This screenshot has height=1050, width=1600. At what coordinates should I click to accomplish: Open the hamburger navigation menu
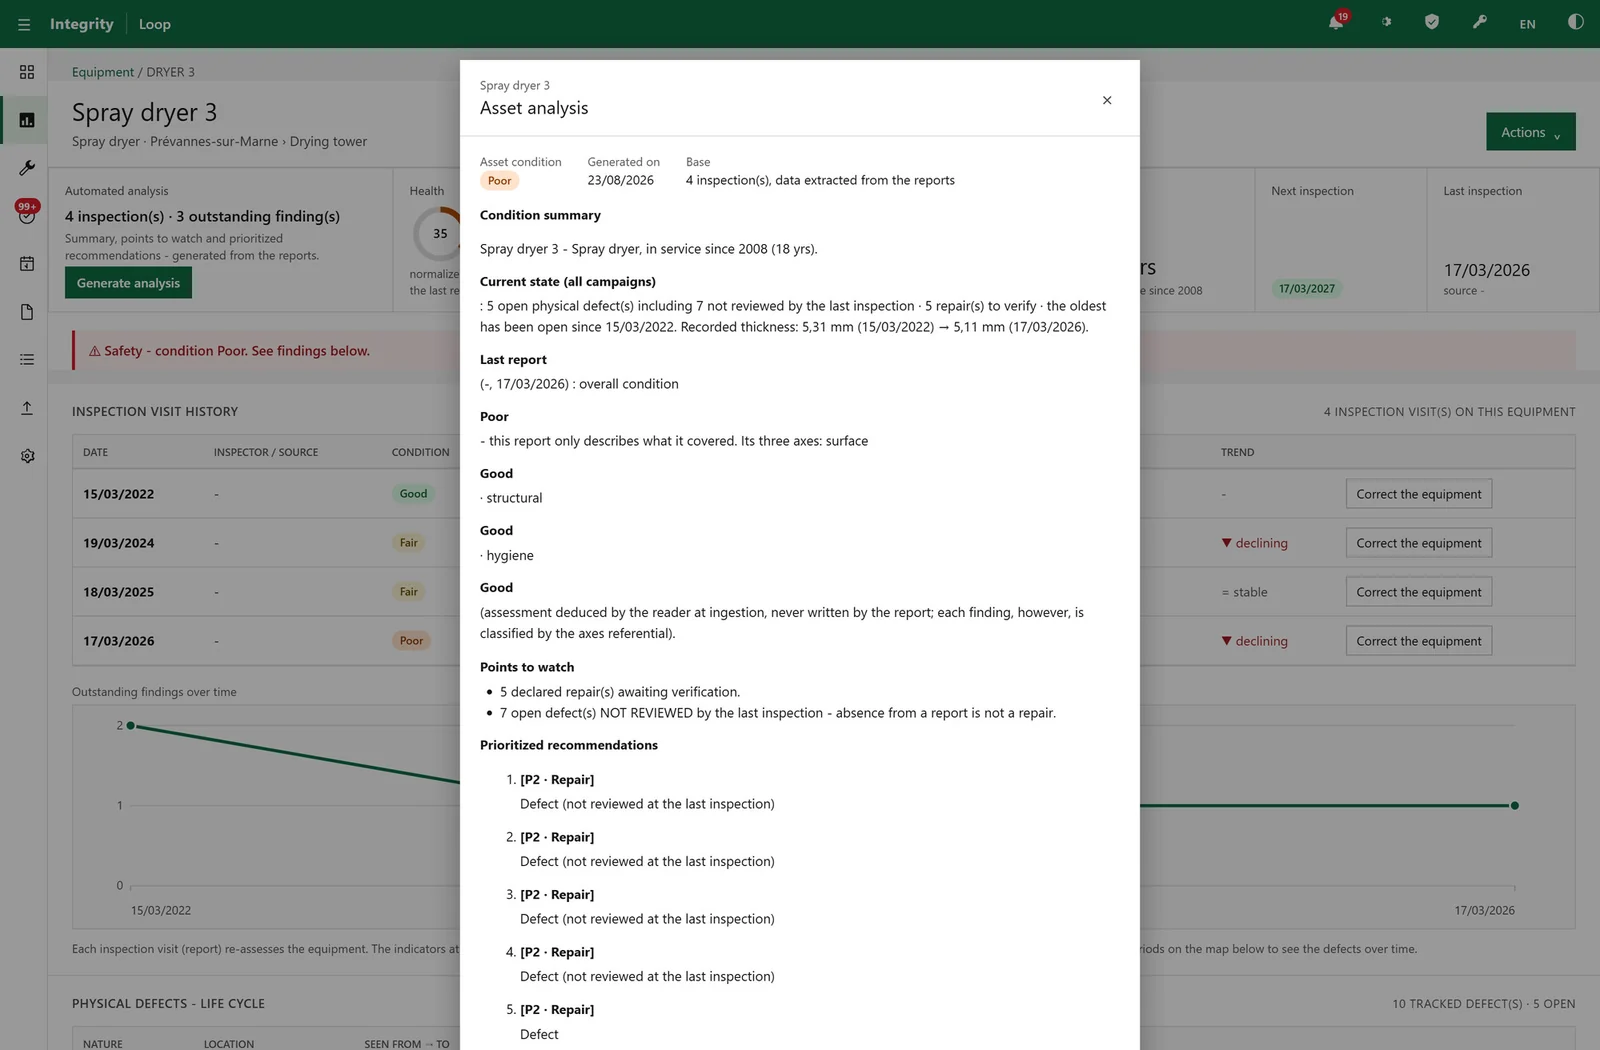24,24
